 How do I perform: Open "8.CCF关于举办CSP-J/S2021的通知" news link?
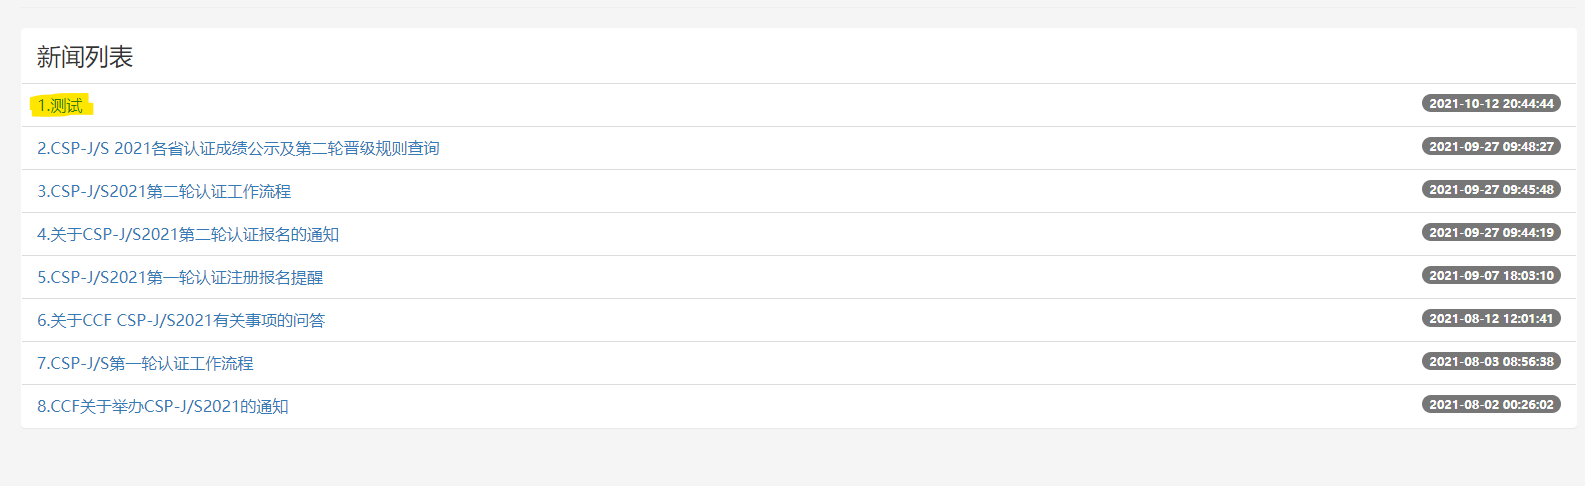tap(162, 407)
